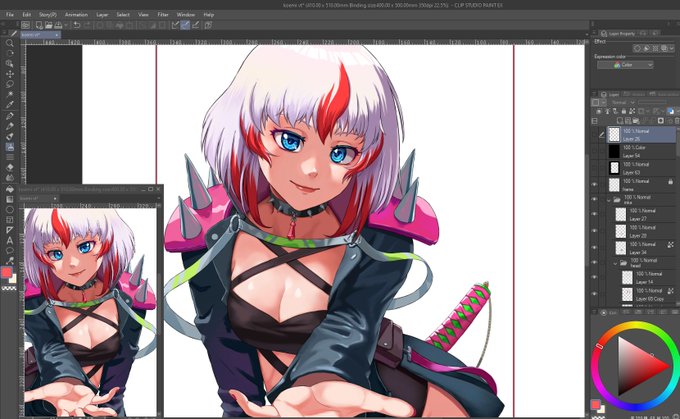Click New layer folder icon in Layer panel

[x=636, y=121]
